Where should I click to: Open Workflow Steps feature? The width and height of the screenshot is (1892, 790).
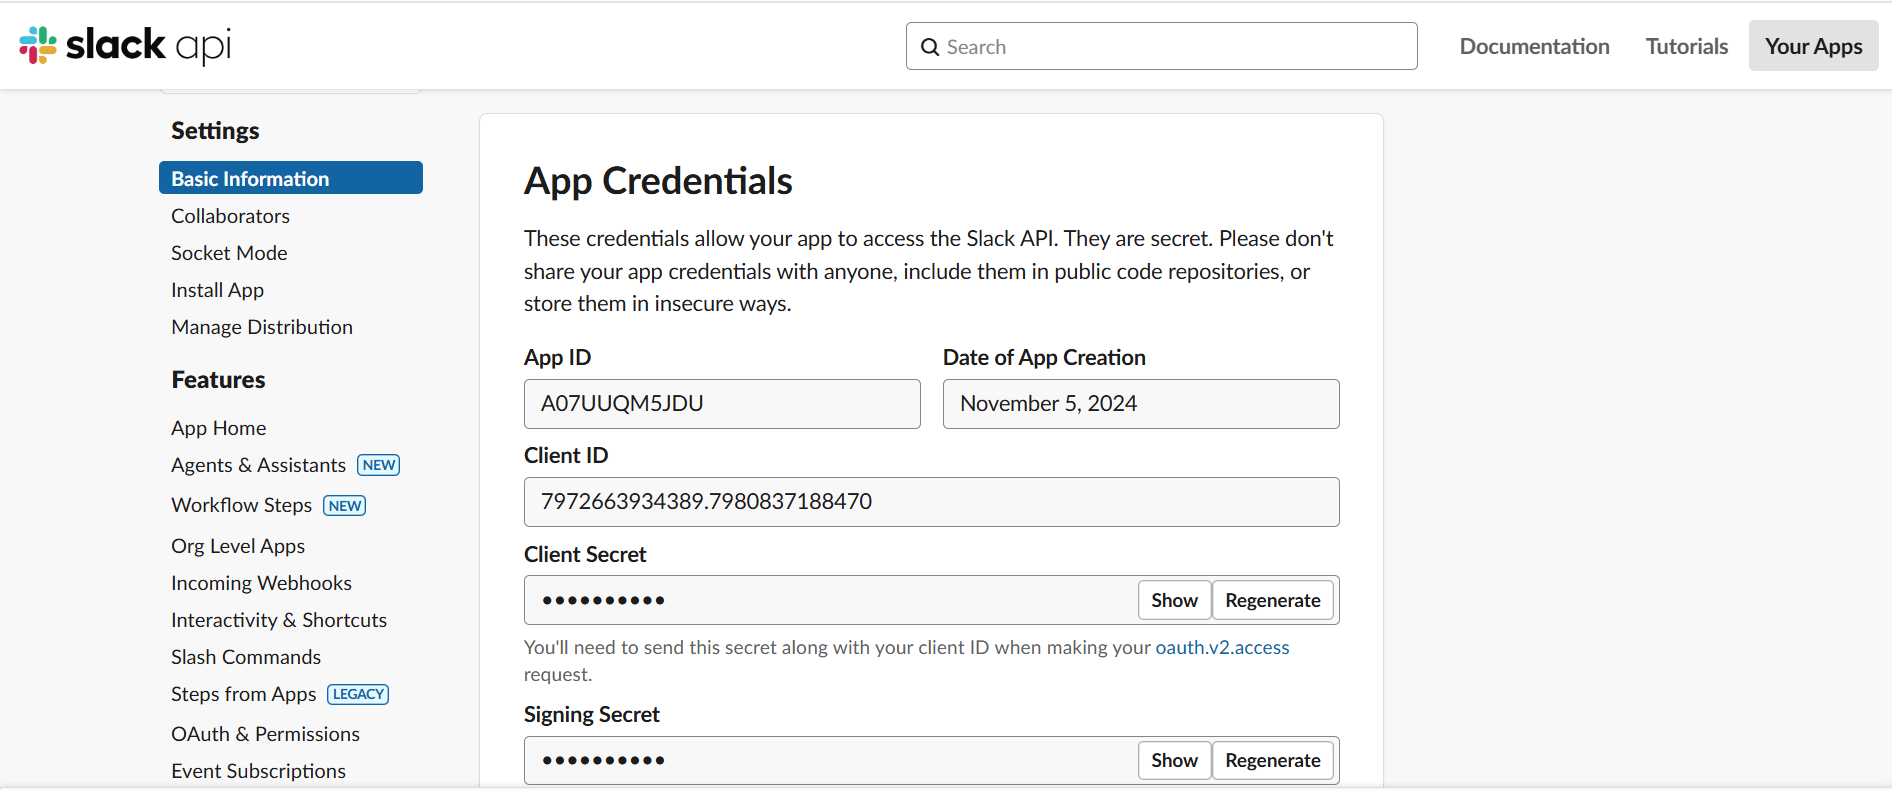coord(241,505)
